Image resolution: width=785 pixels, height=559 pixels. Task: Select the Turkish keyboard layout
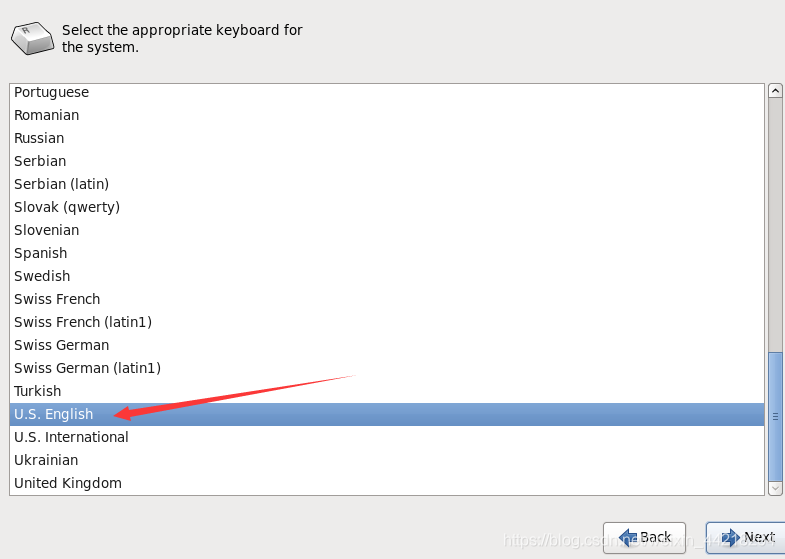pyautogui.click(x=38, y=391)
